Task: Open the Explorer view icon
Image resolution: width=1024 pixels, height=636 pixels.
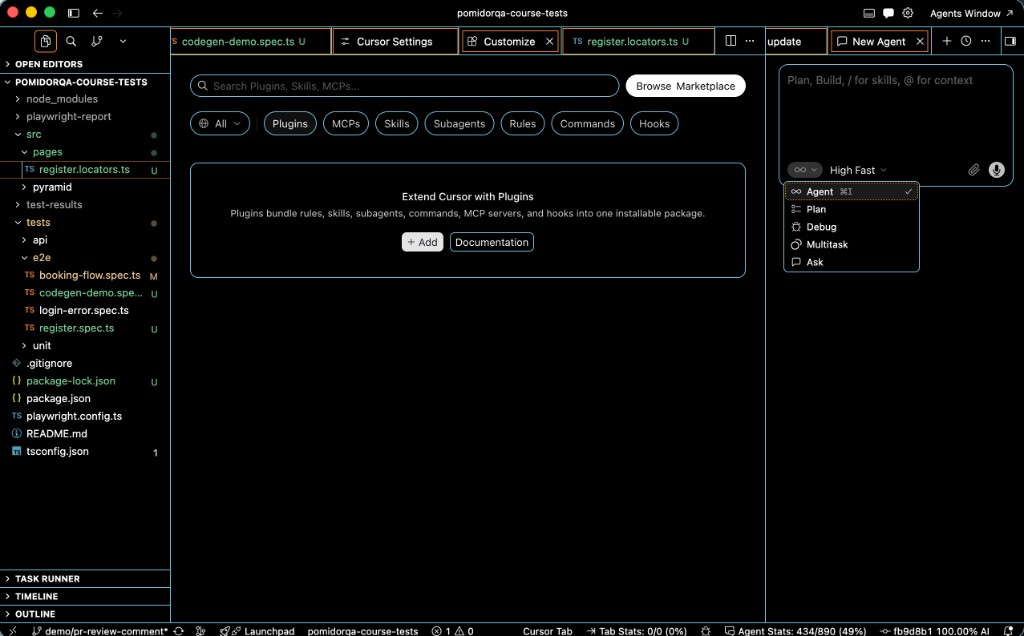Action: coord(45,41)
